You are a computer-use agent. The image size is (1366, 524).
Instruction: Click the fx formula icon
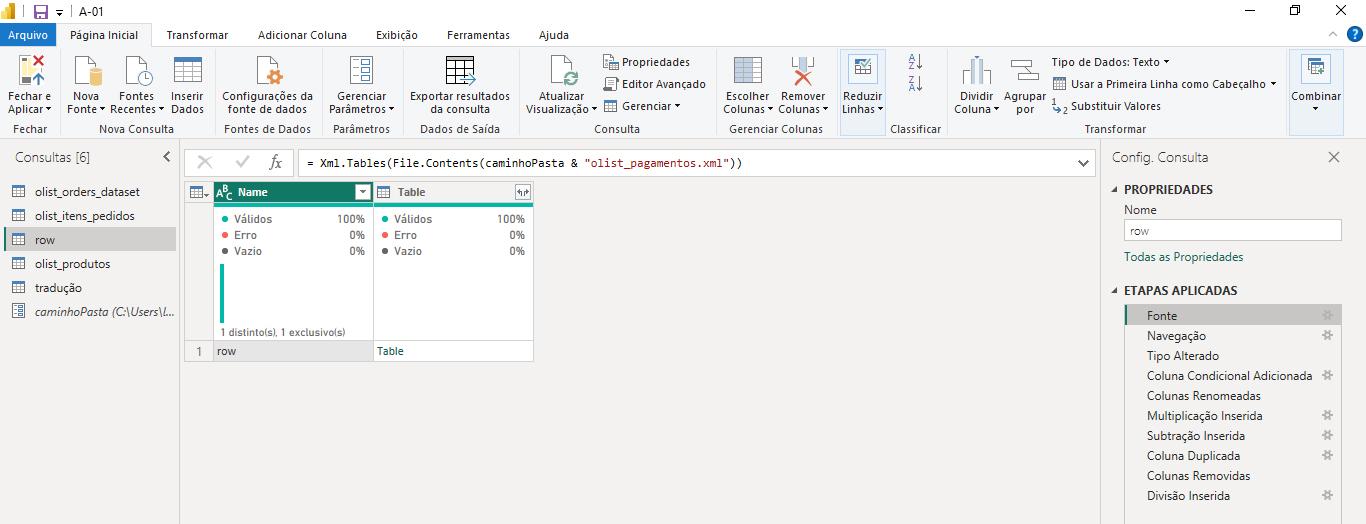click(276, 163)
